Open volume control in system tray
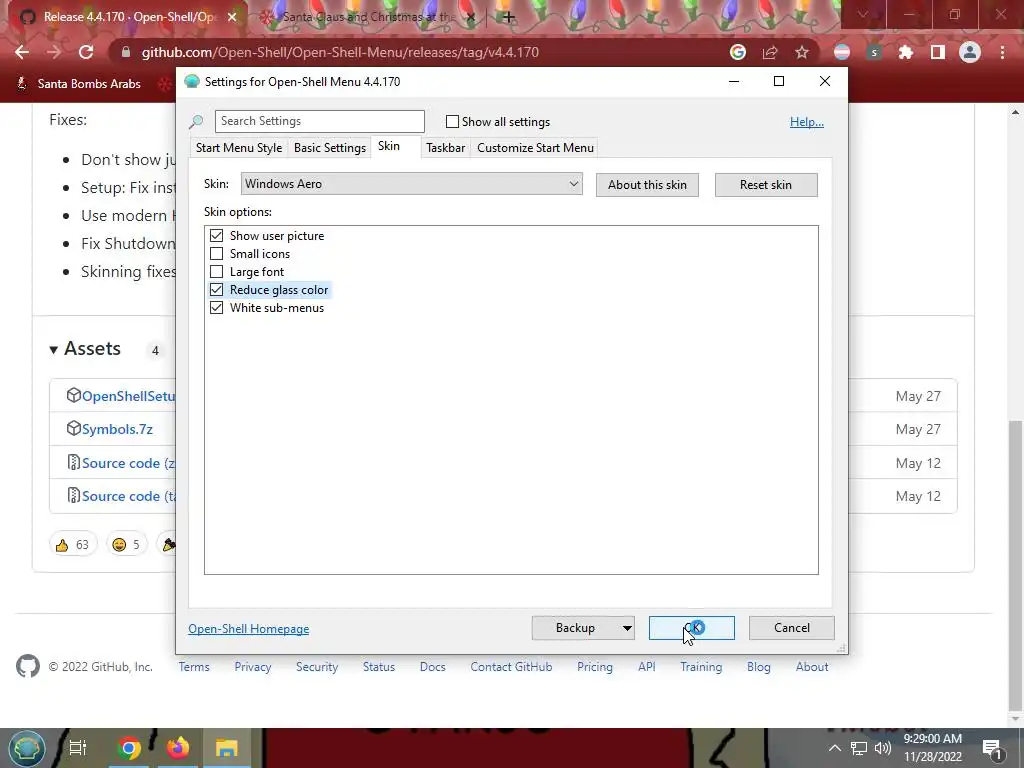 pyautogui.click(x=882, y=748)
